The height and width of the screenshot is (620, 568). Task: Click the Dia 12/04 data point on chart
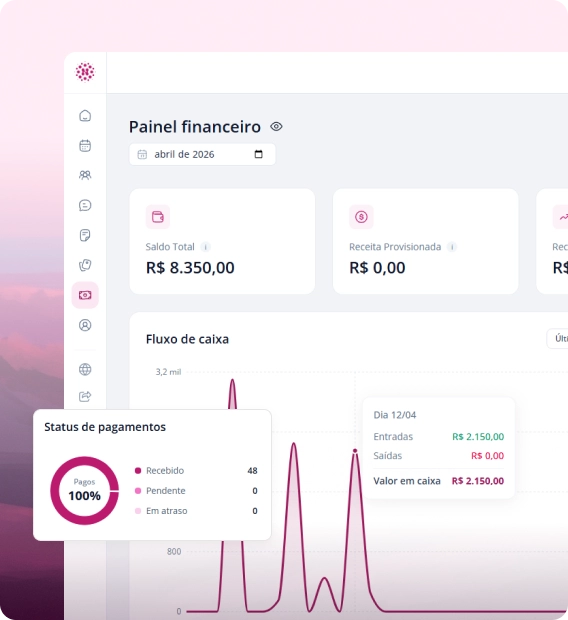click(355, 451)
